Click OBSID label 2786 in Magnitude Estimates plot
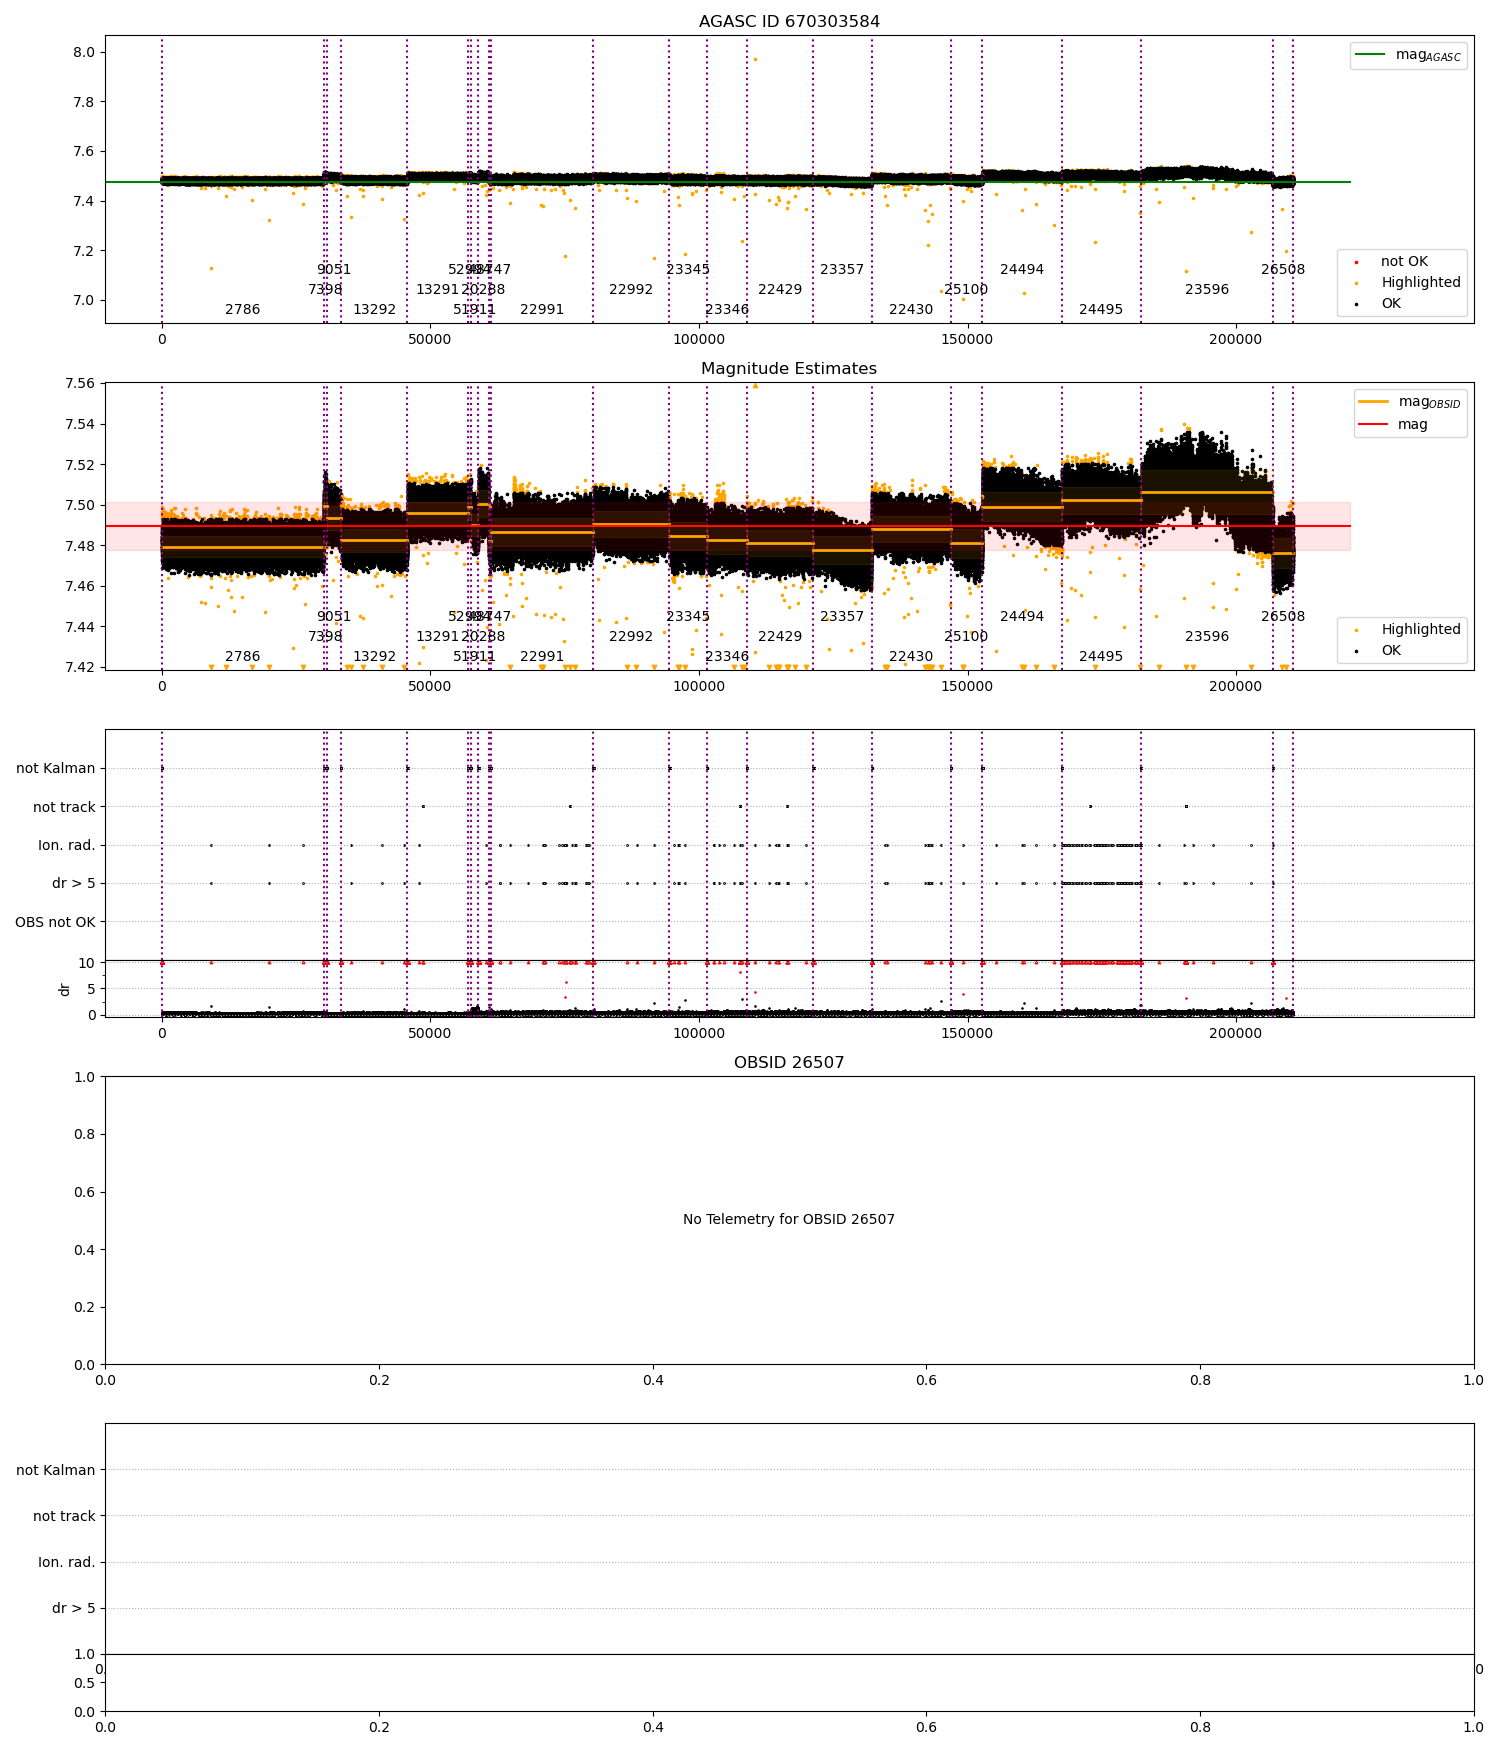Image resolution: width=1500 pixels, height=1750 pixels. pos(243,657)
